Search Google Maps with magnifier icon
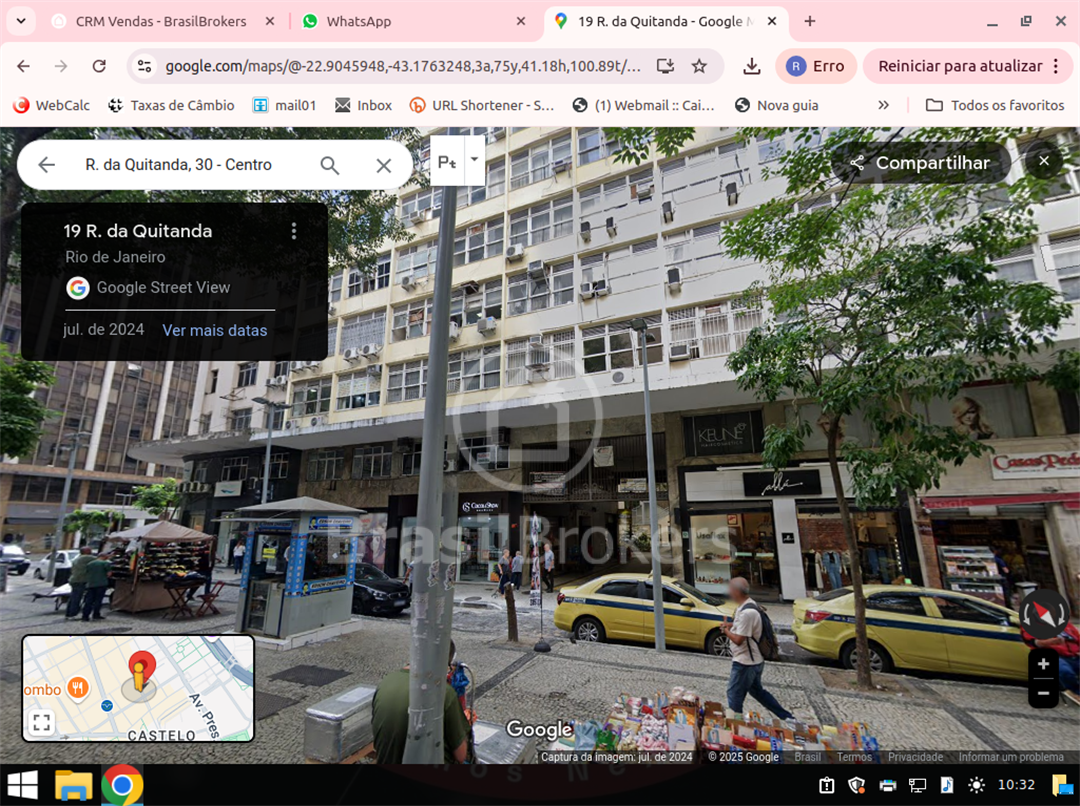Screen dimensions: 1080x806 tap(330, 165)
